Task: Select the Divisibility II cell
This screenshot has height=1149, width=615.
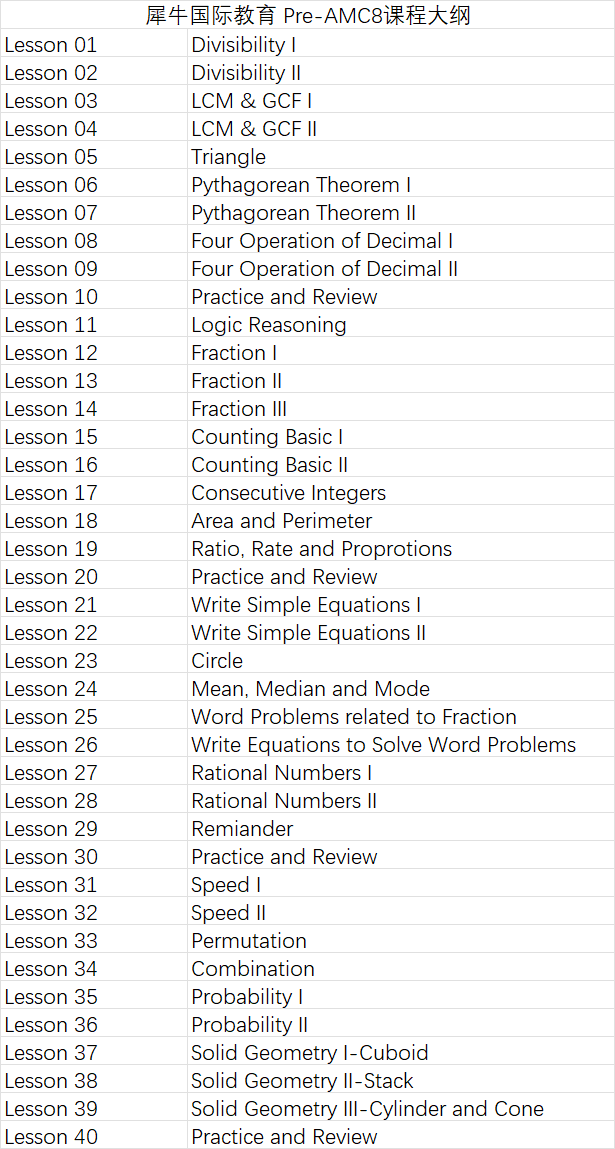Action: [246, 73]
